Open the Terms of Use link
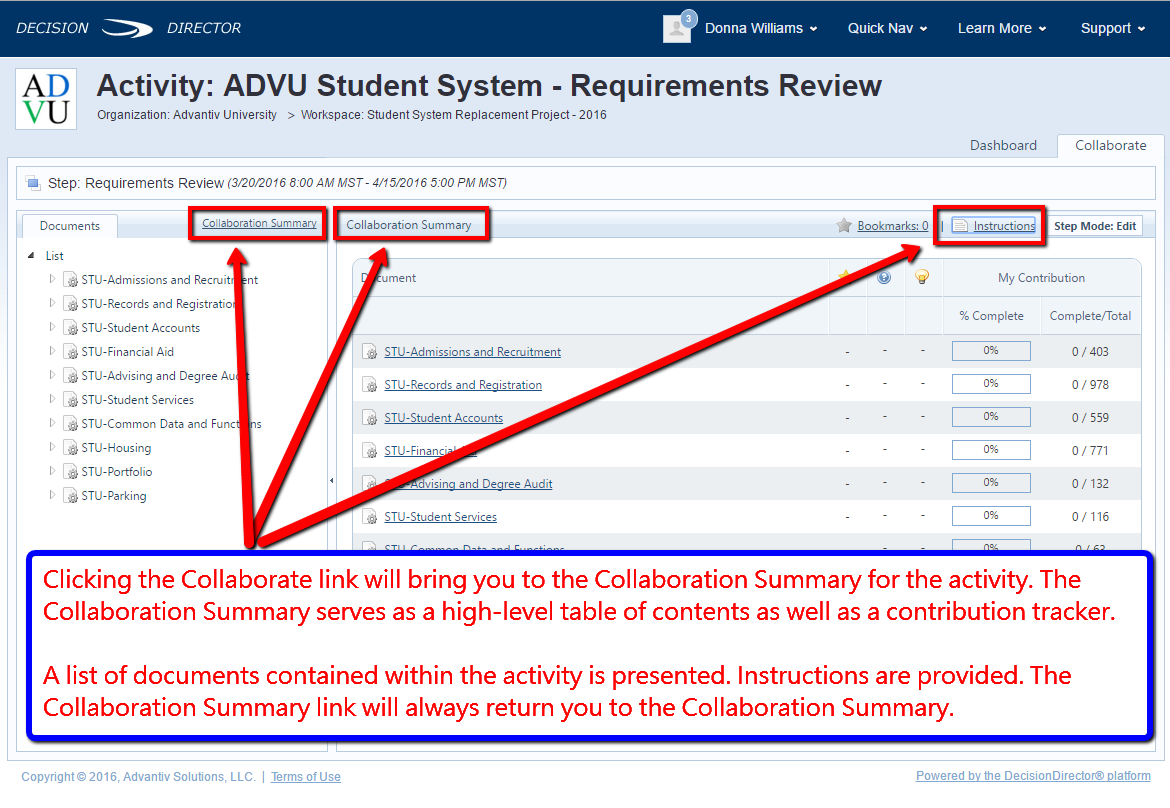The height and width of the screenshot is (808, 1170). (x=306, y=777)
